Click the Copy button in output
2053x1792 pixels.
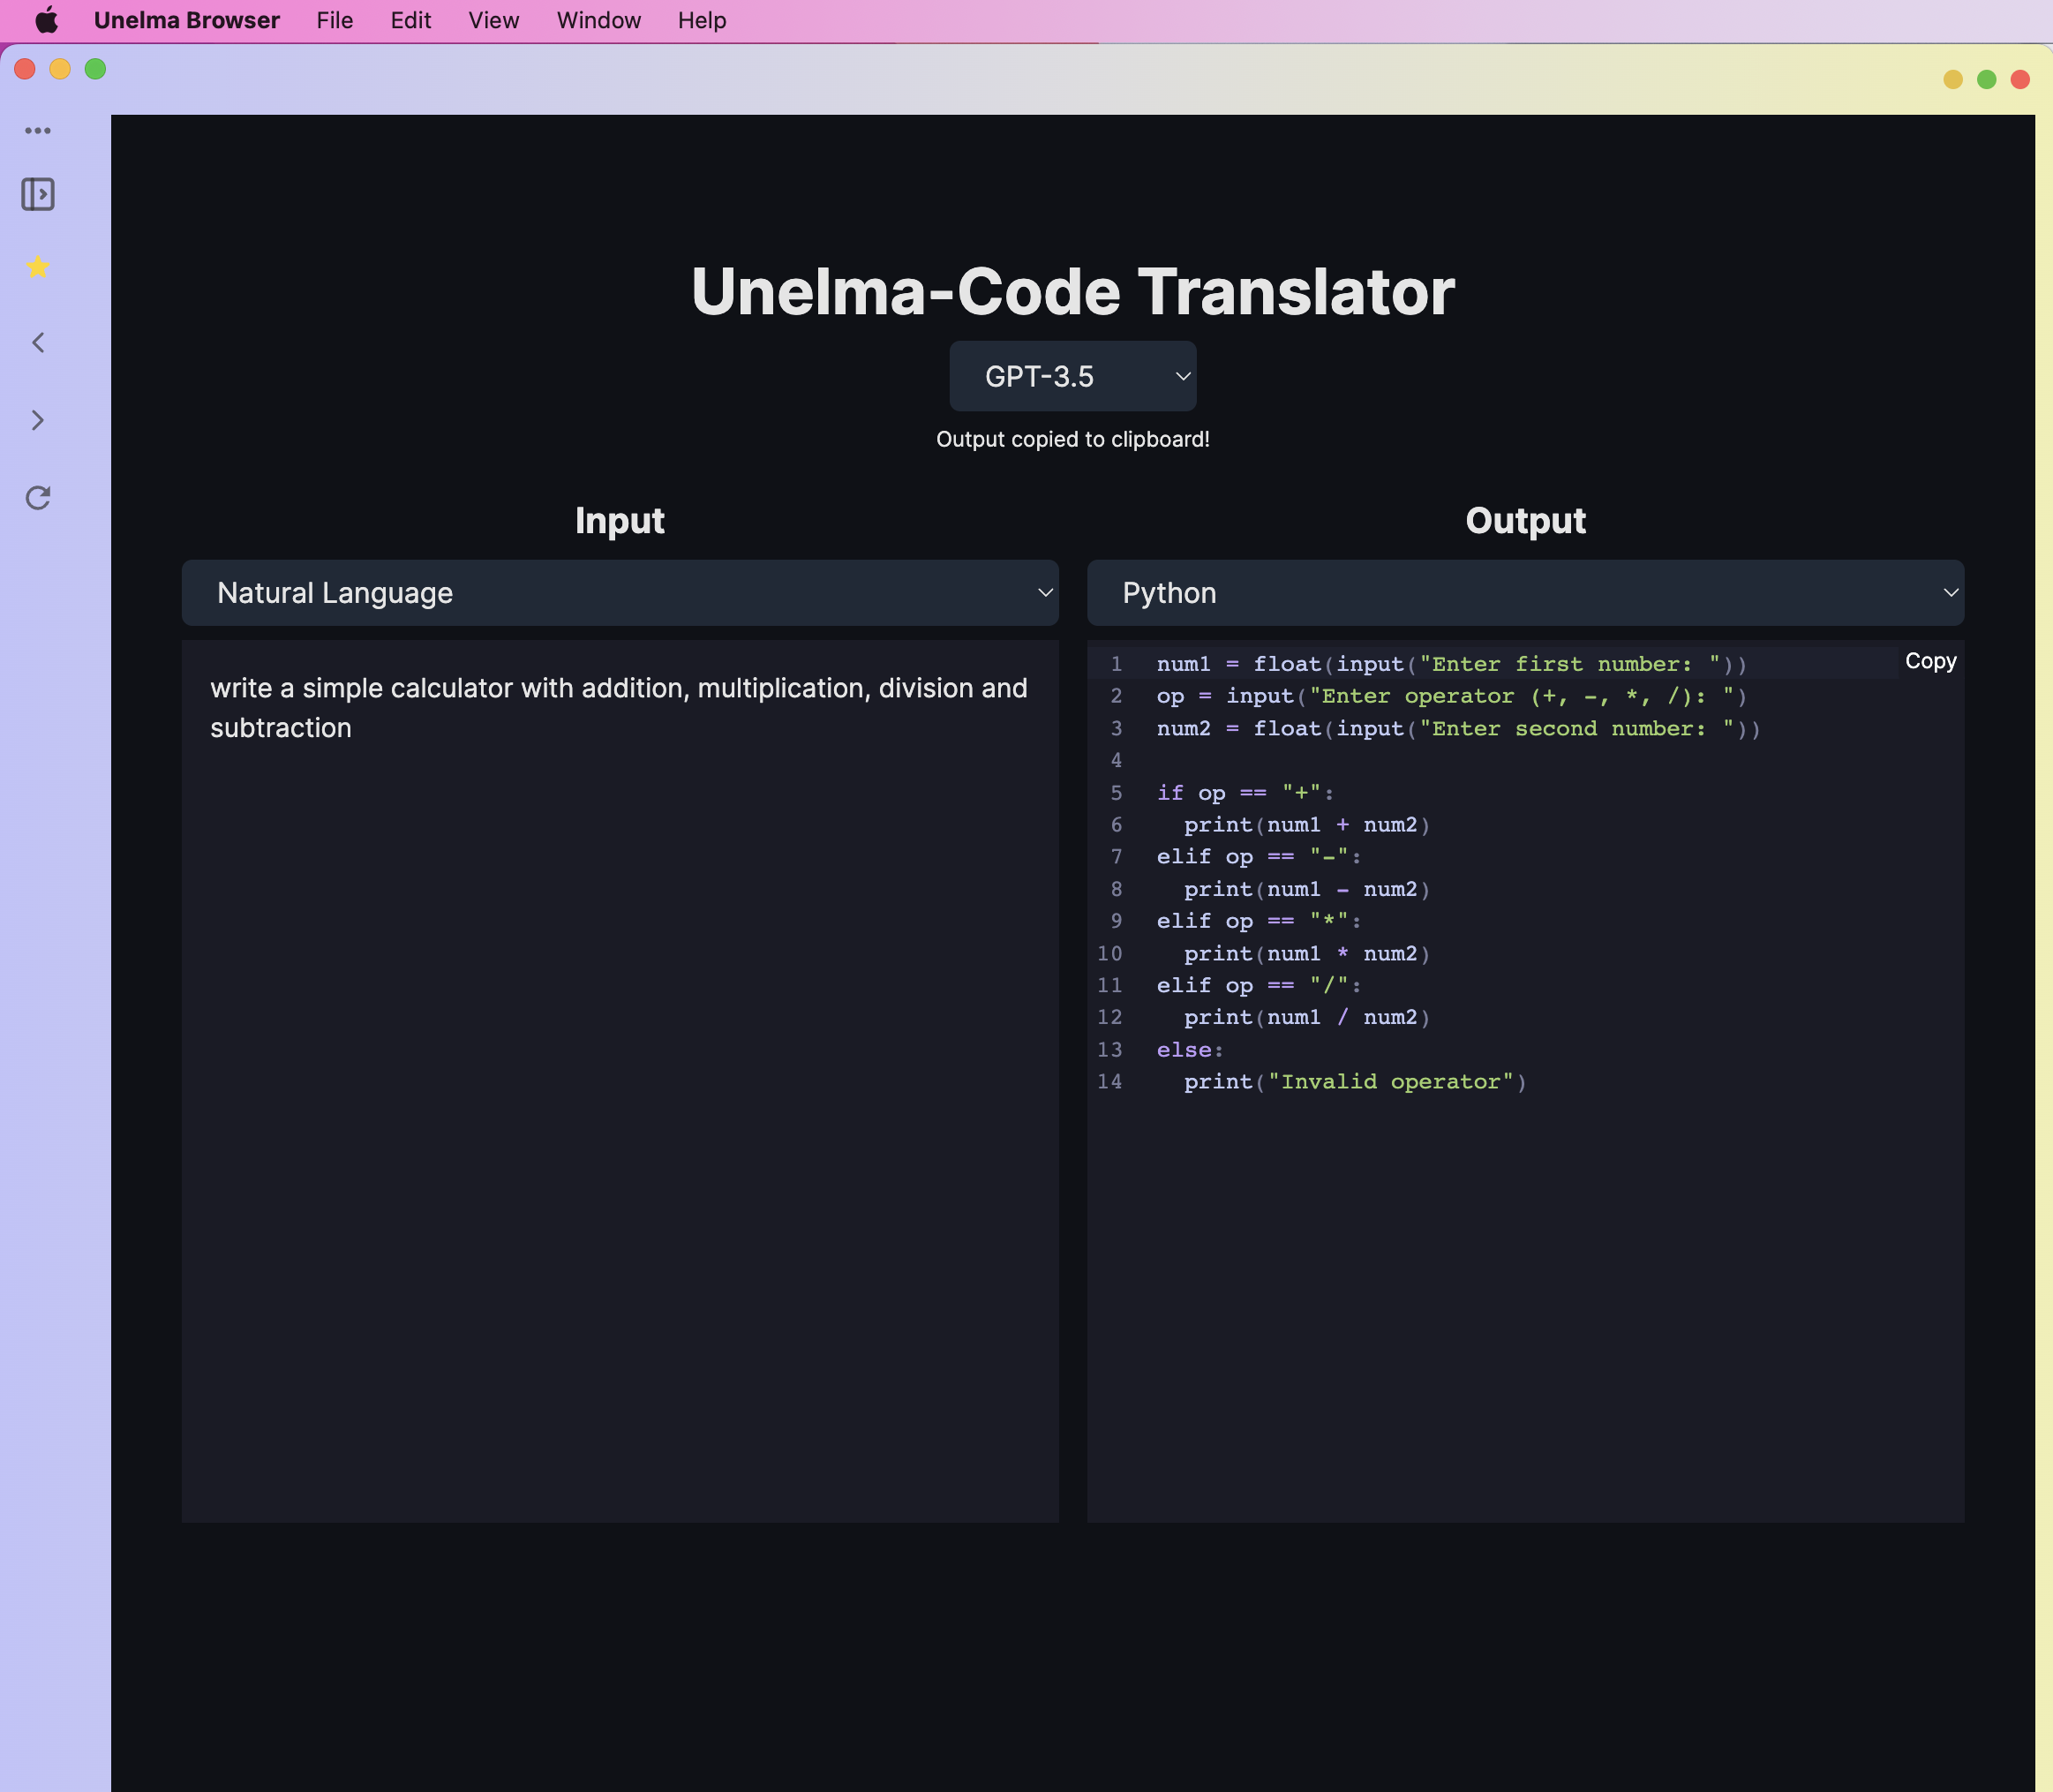1929,661
